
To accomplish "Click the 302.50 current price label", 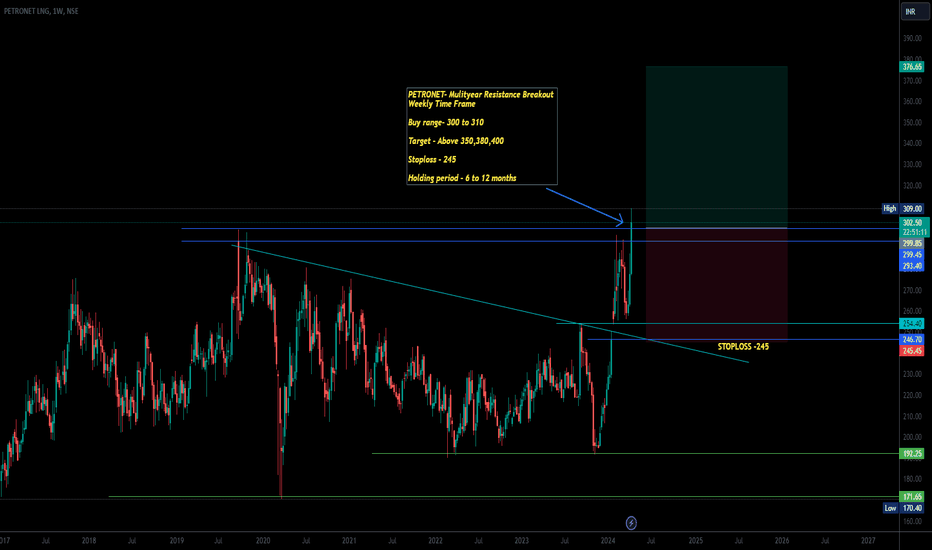I will click(x=912, y=223).
